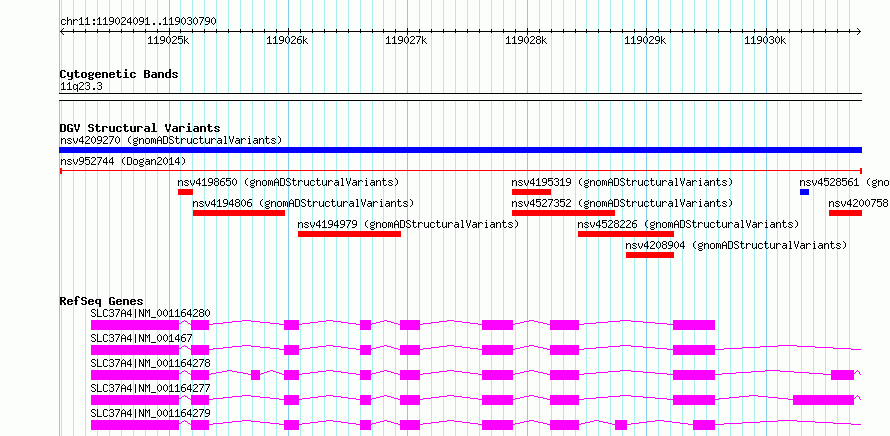Click the 119025k ruler tick label
The image size is (890, 436).
[x=168, y=40]
